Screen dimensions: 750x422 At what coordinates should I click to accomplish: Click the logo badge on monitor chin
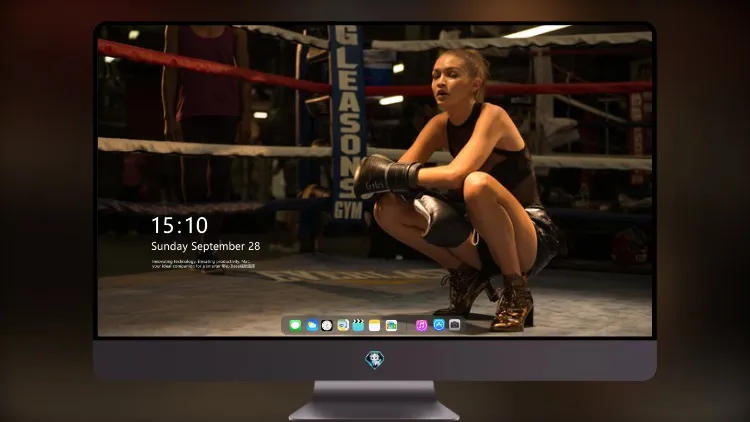coord(375,360)
